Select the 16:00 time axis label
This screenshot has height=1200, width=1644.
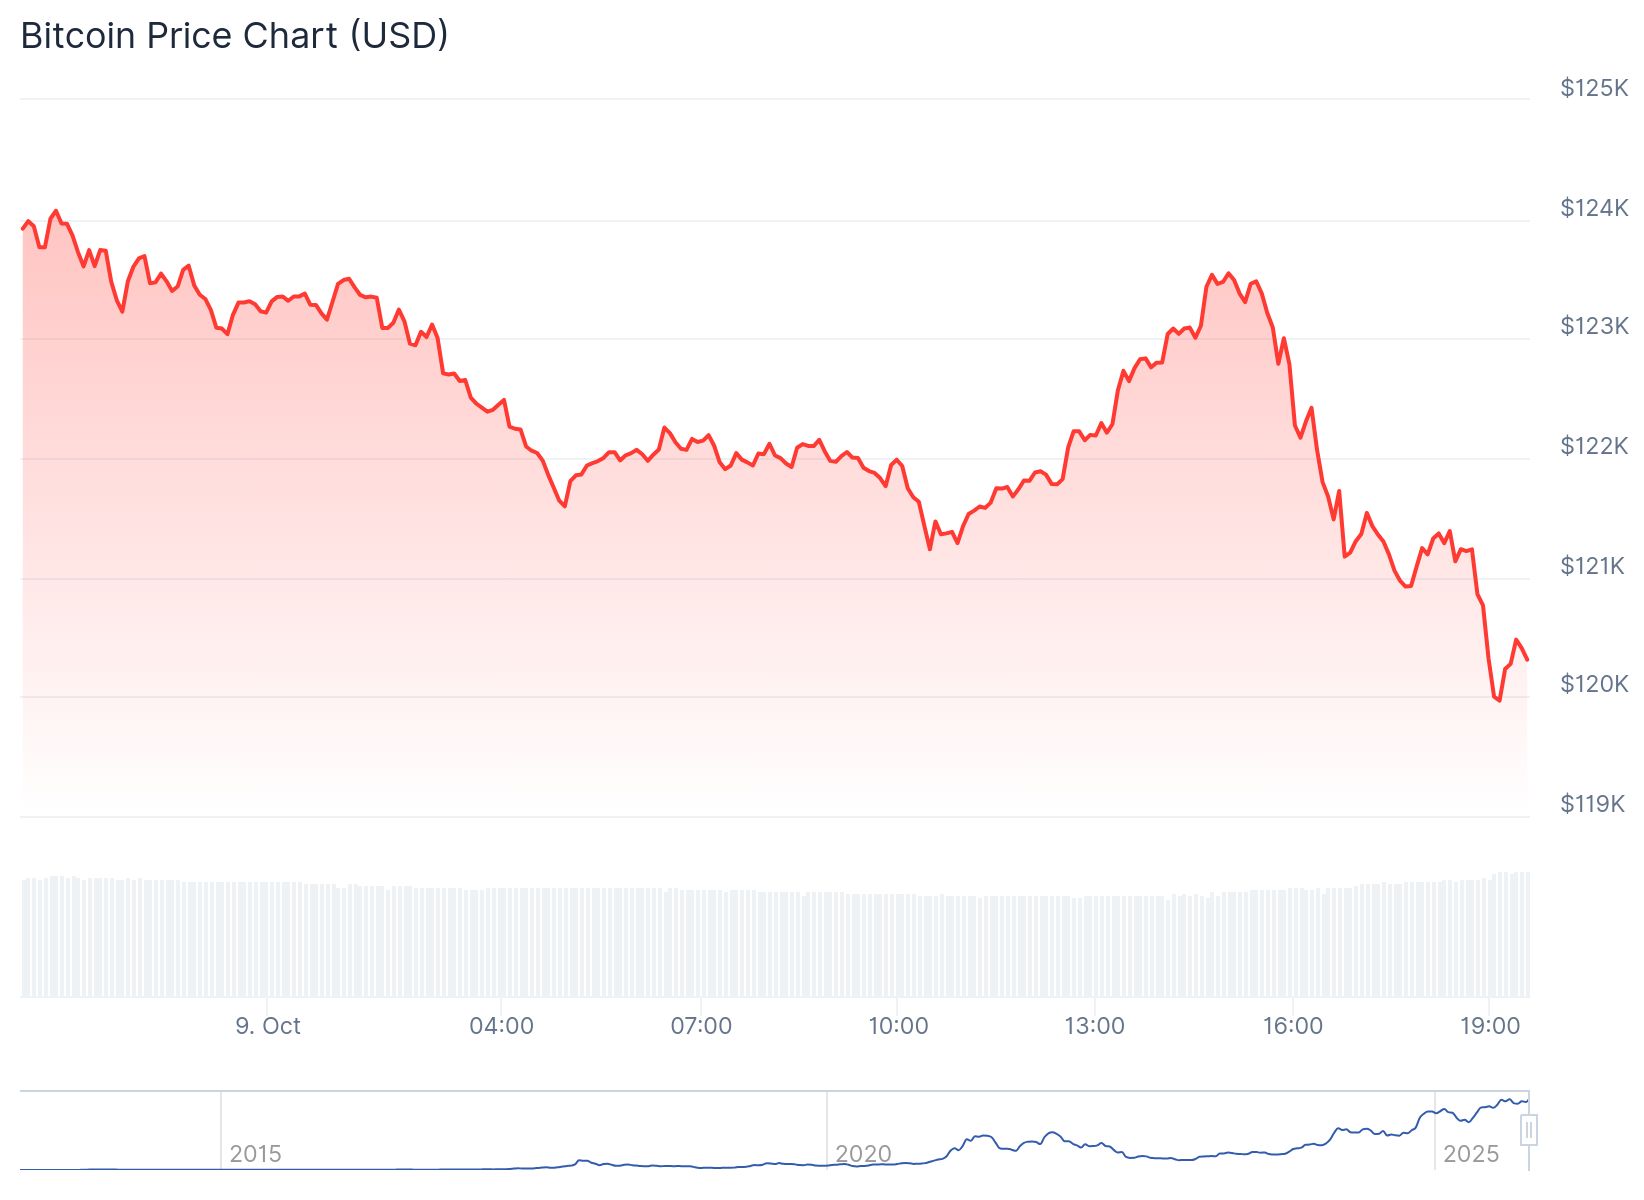pos(1292,1026)
